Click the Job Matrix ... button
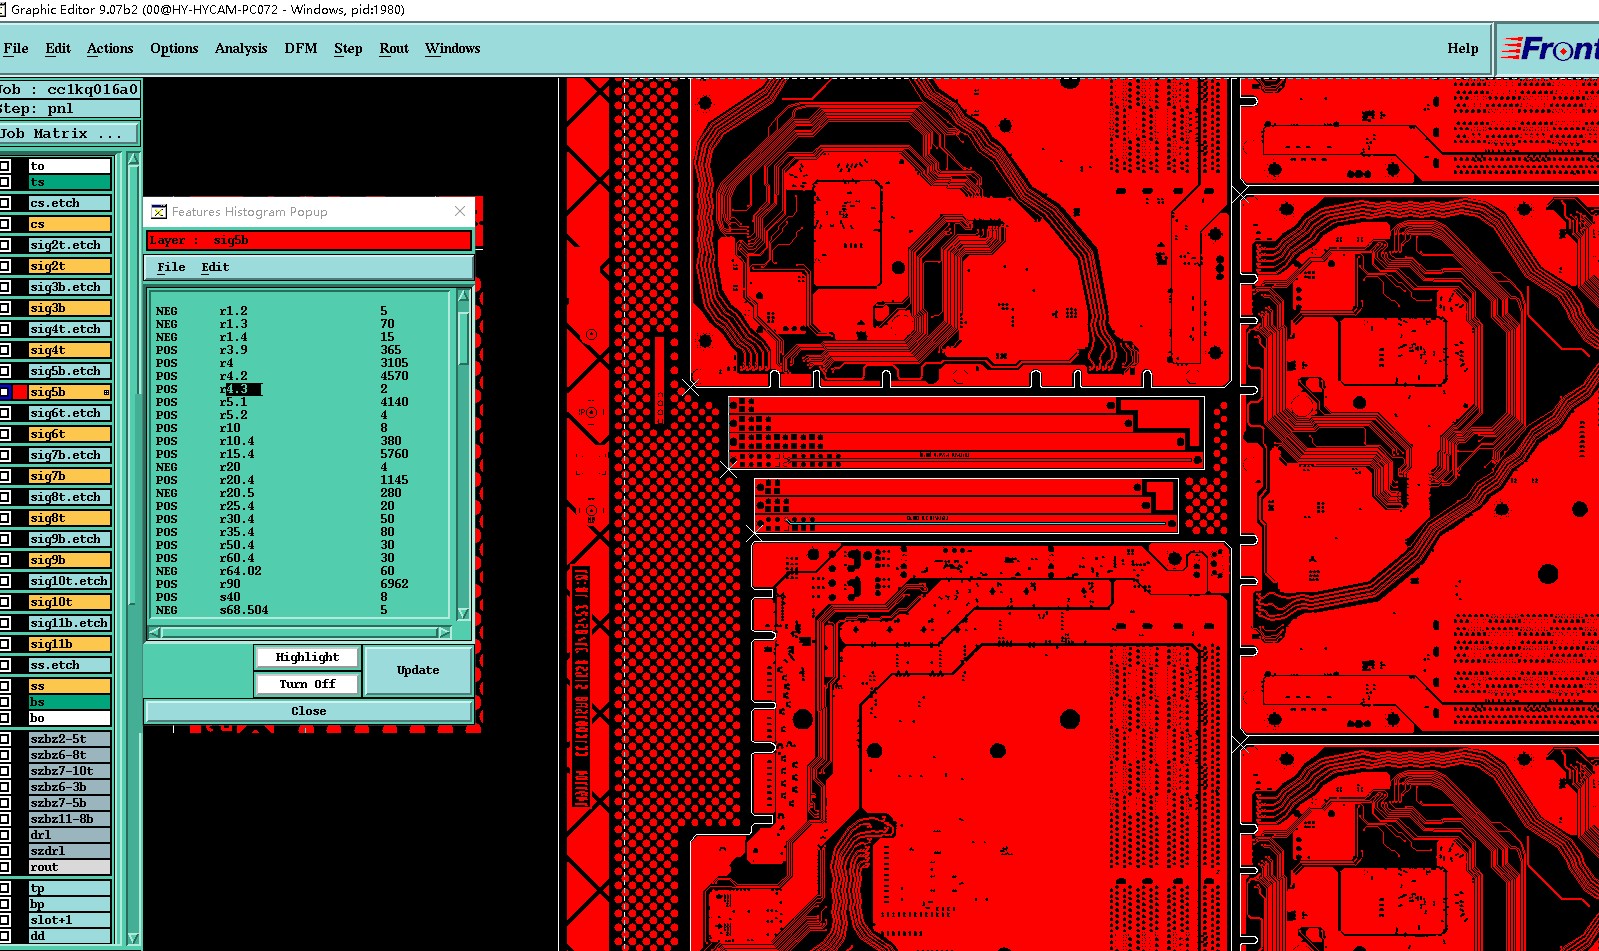The width and height of the screenshot is (1599, 951). pyautogui.click(x=69, y=133)
